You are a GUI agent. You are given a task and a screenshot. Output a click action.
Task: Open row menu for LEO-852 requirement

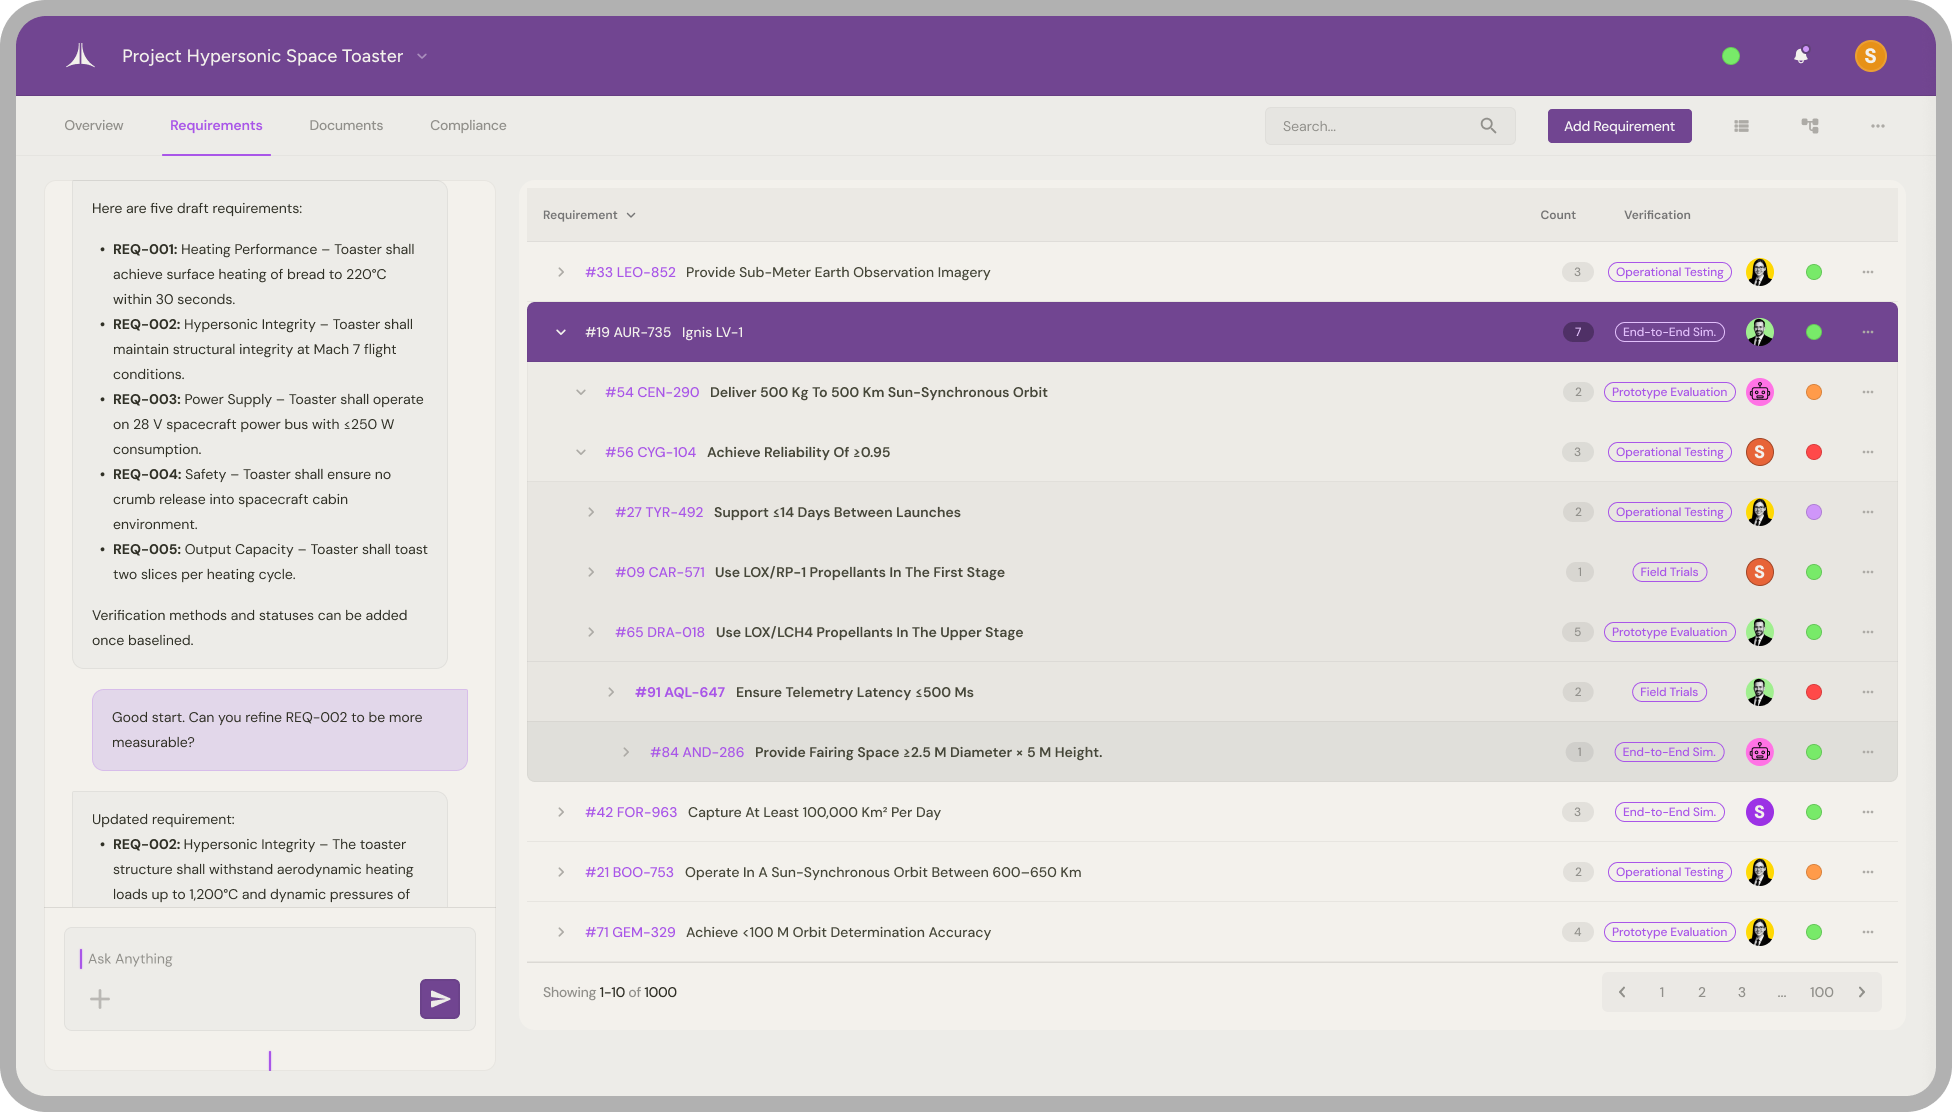[x=1867, y=272]
